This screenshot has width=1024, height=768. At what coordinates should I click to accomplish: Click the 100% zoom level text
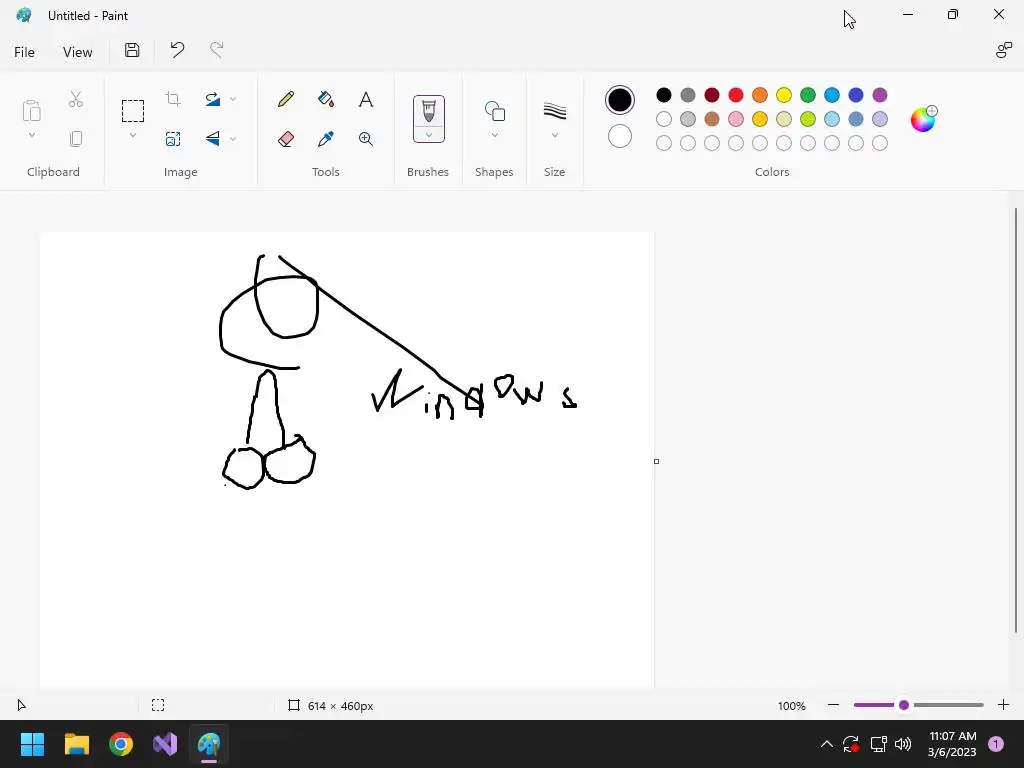point(792,706)
